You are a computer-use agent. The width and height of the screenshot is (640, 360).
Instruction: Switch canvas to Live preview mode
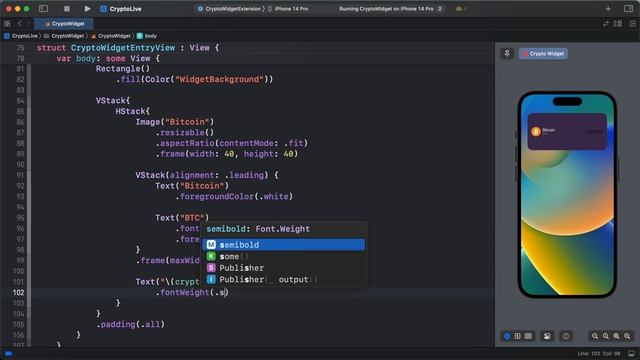point(507,336)
